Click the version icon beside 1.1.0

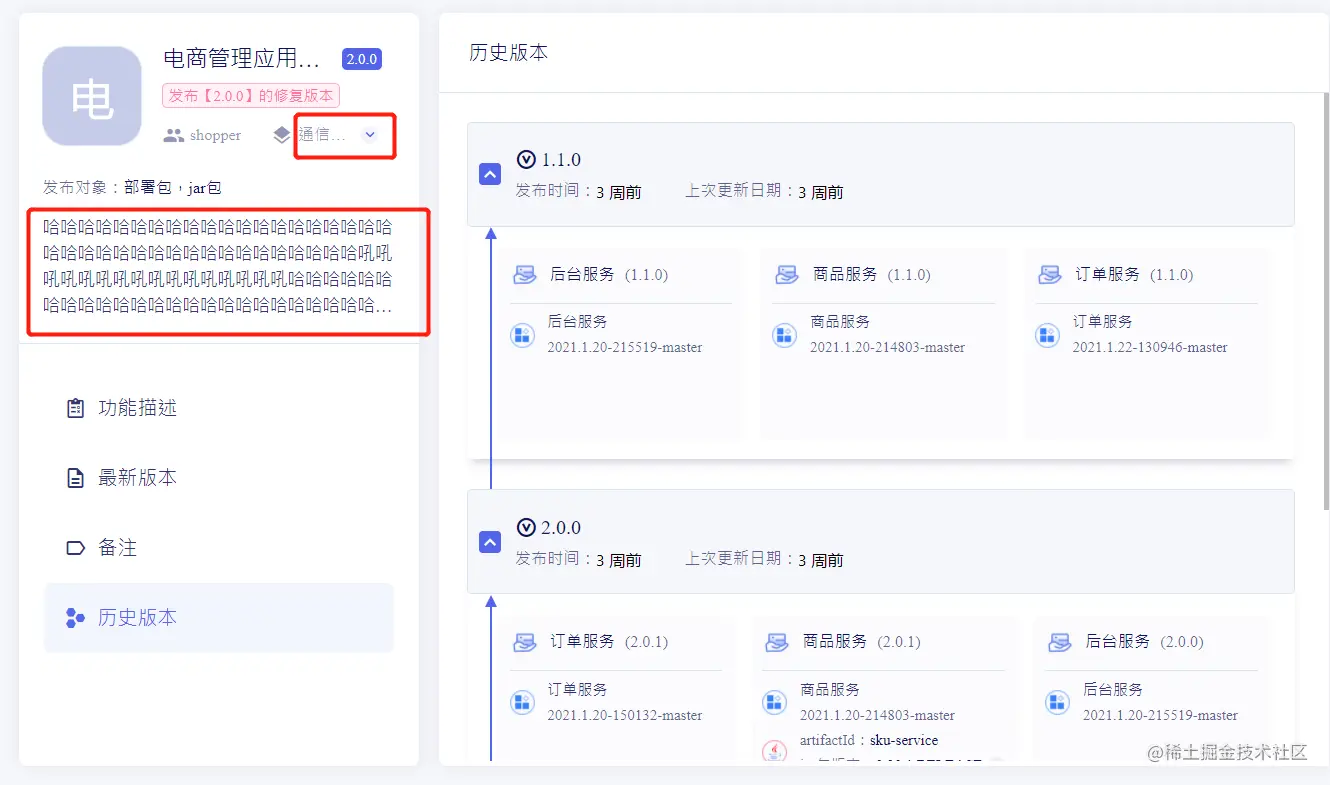point(526,159)
